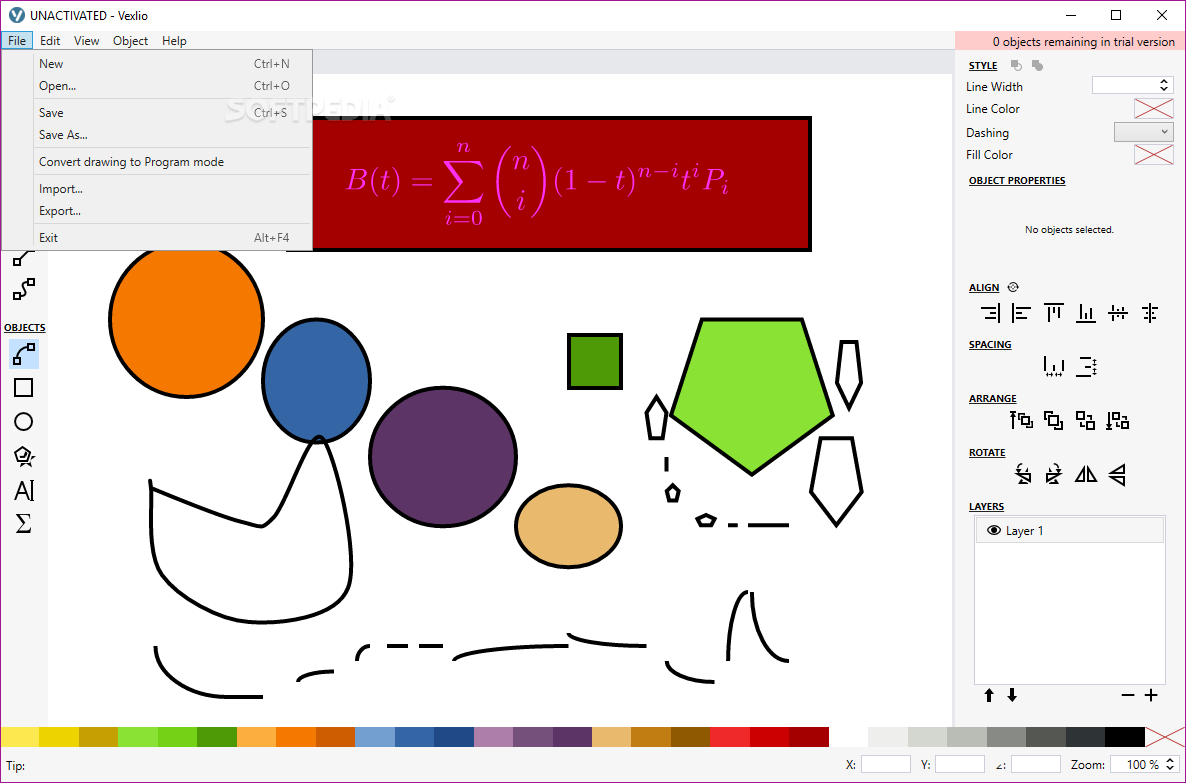Click the flip horizontal icon
The width and height of the screenshot is (1186, 783).
[x=1085, y=474]
